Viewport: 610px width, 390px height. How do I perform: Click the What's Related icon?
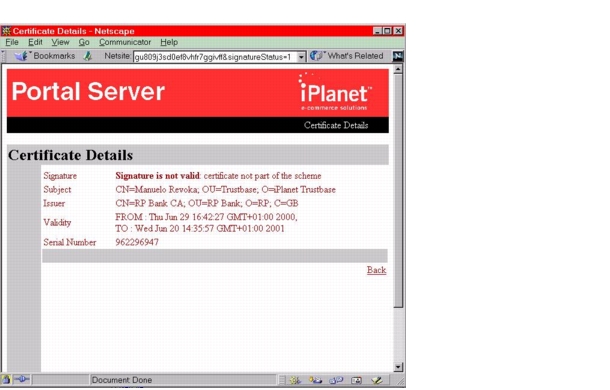(316, 56)
